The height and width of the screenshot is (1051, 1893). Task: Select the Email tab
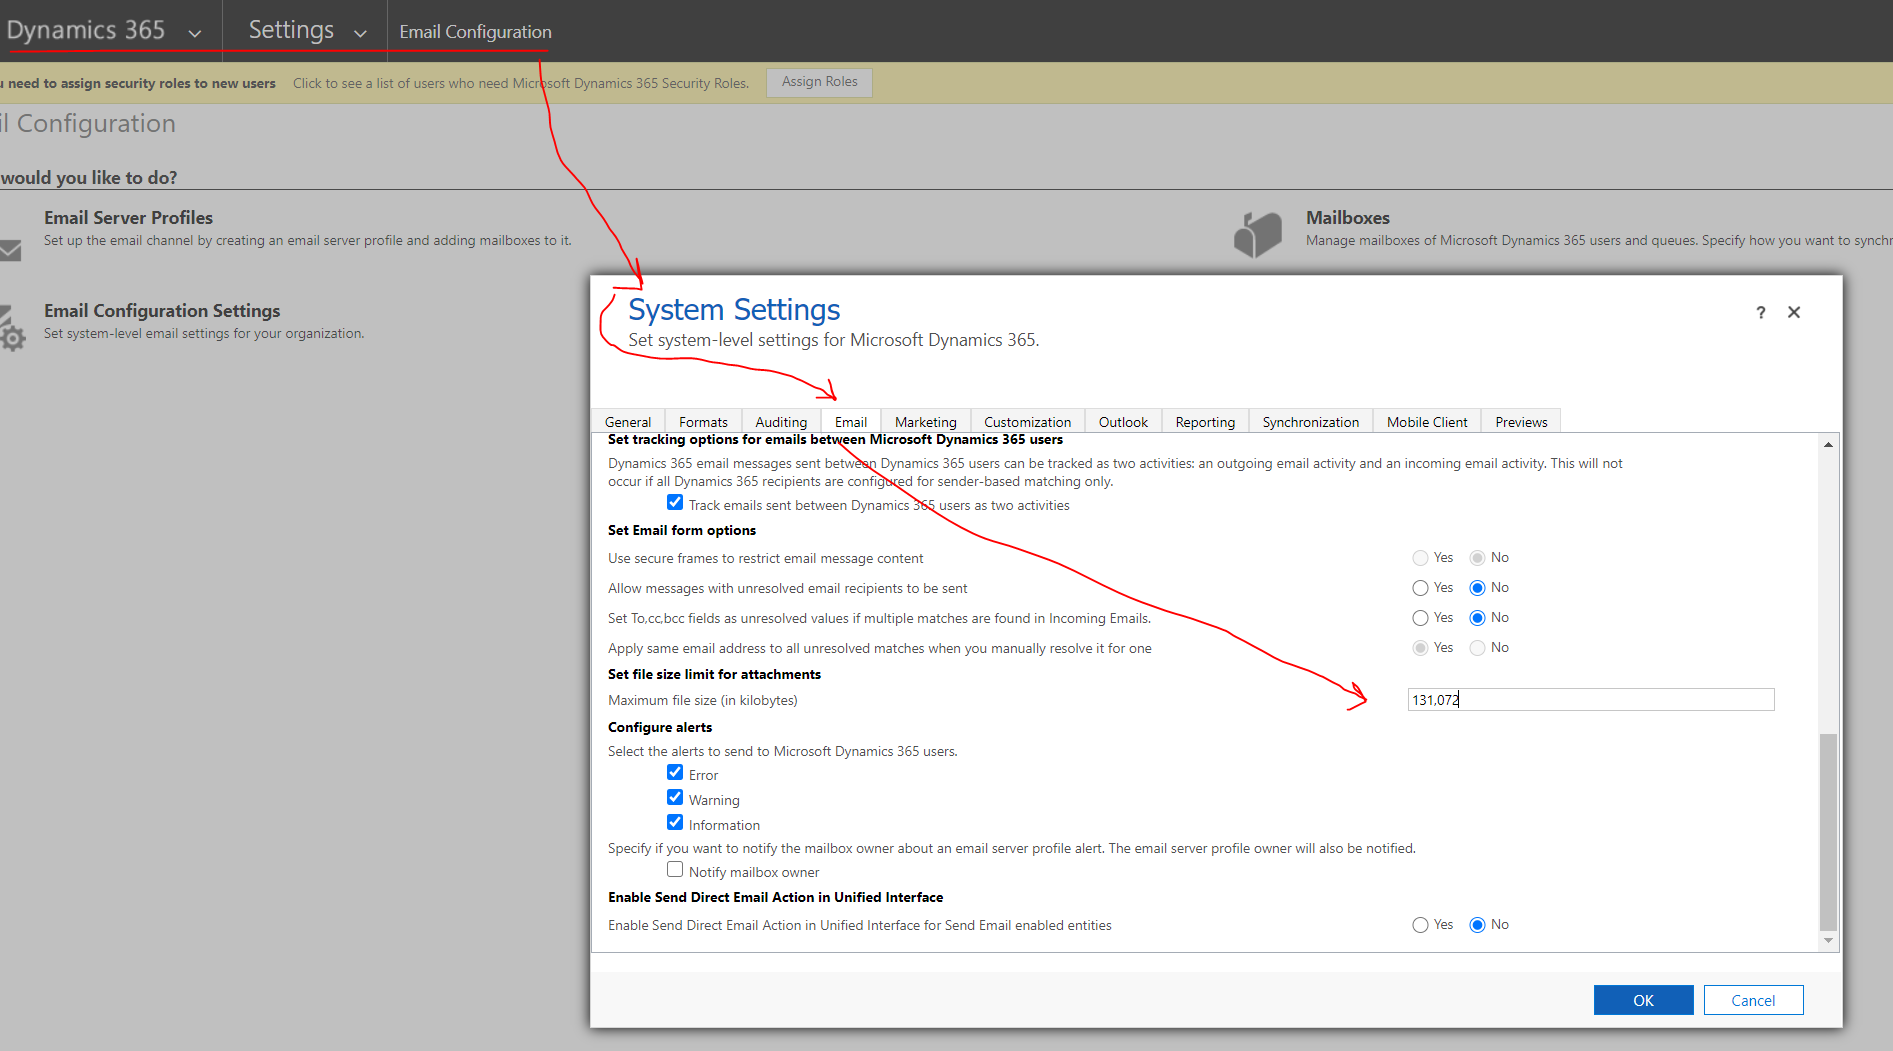851,422
